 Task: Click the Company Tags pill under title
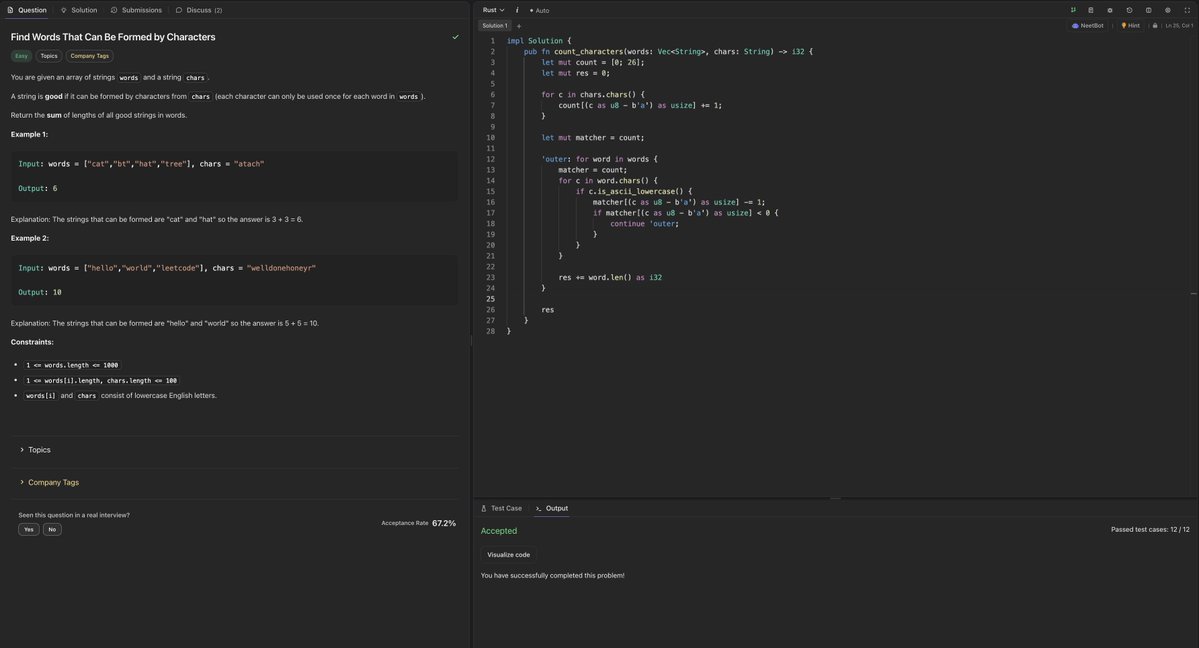pos(89,56)
